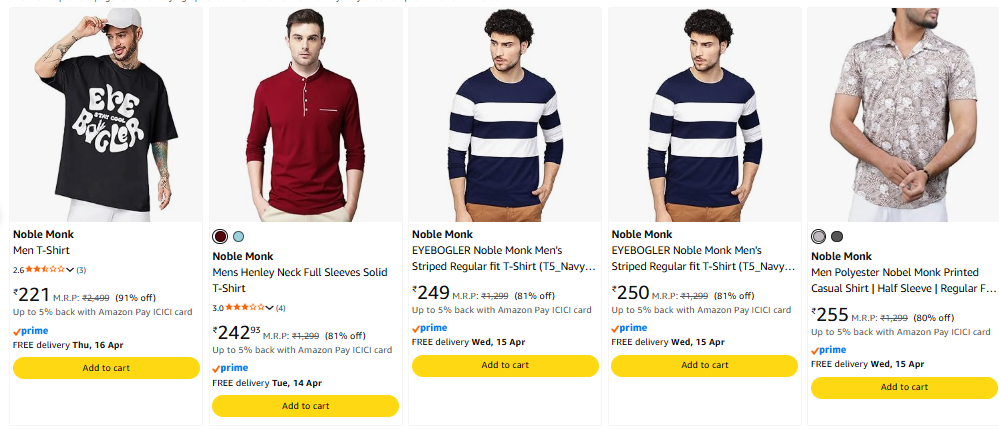Open the (3) reviews count for Men T-Shirt

pyautogui.click(x=81, y=270)
